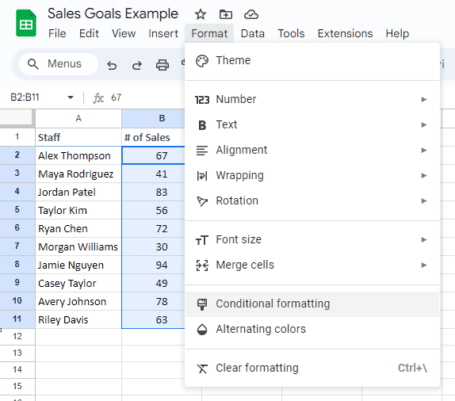
Task: Click the Merge cells icon
Action: pos(202,265)
